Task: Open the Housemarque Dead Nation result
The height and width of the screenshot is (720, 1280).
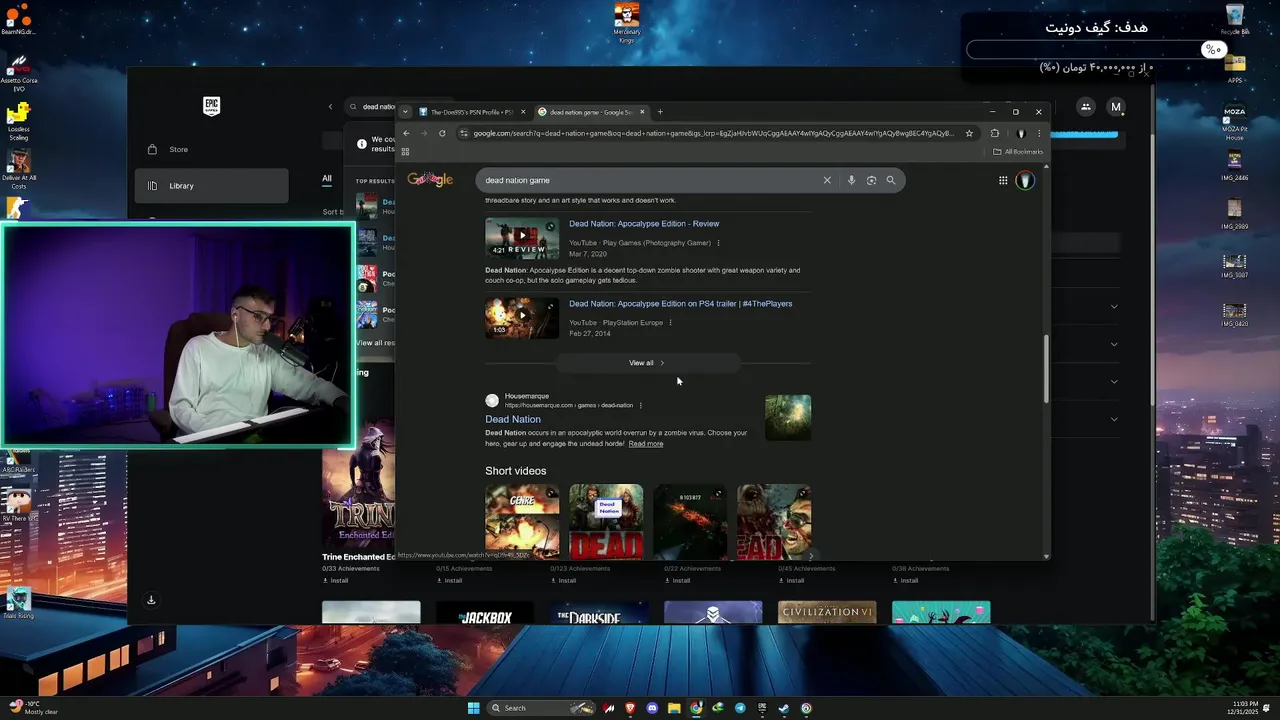Action: tap(513, 419)
